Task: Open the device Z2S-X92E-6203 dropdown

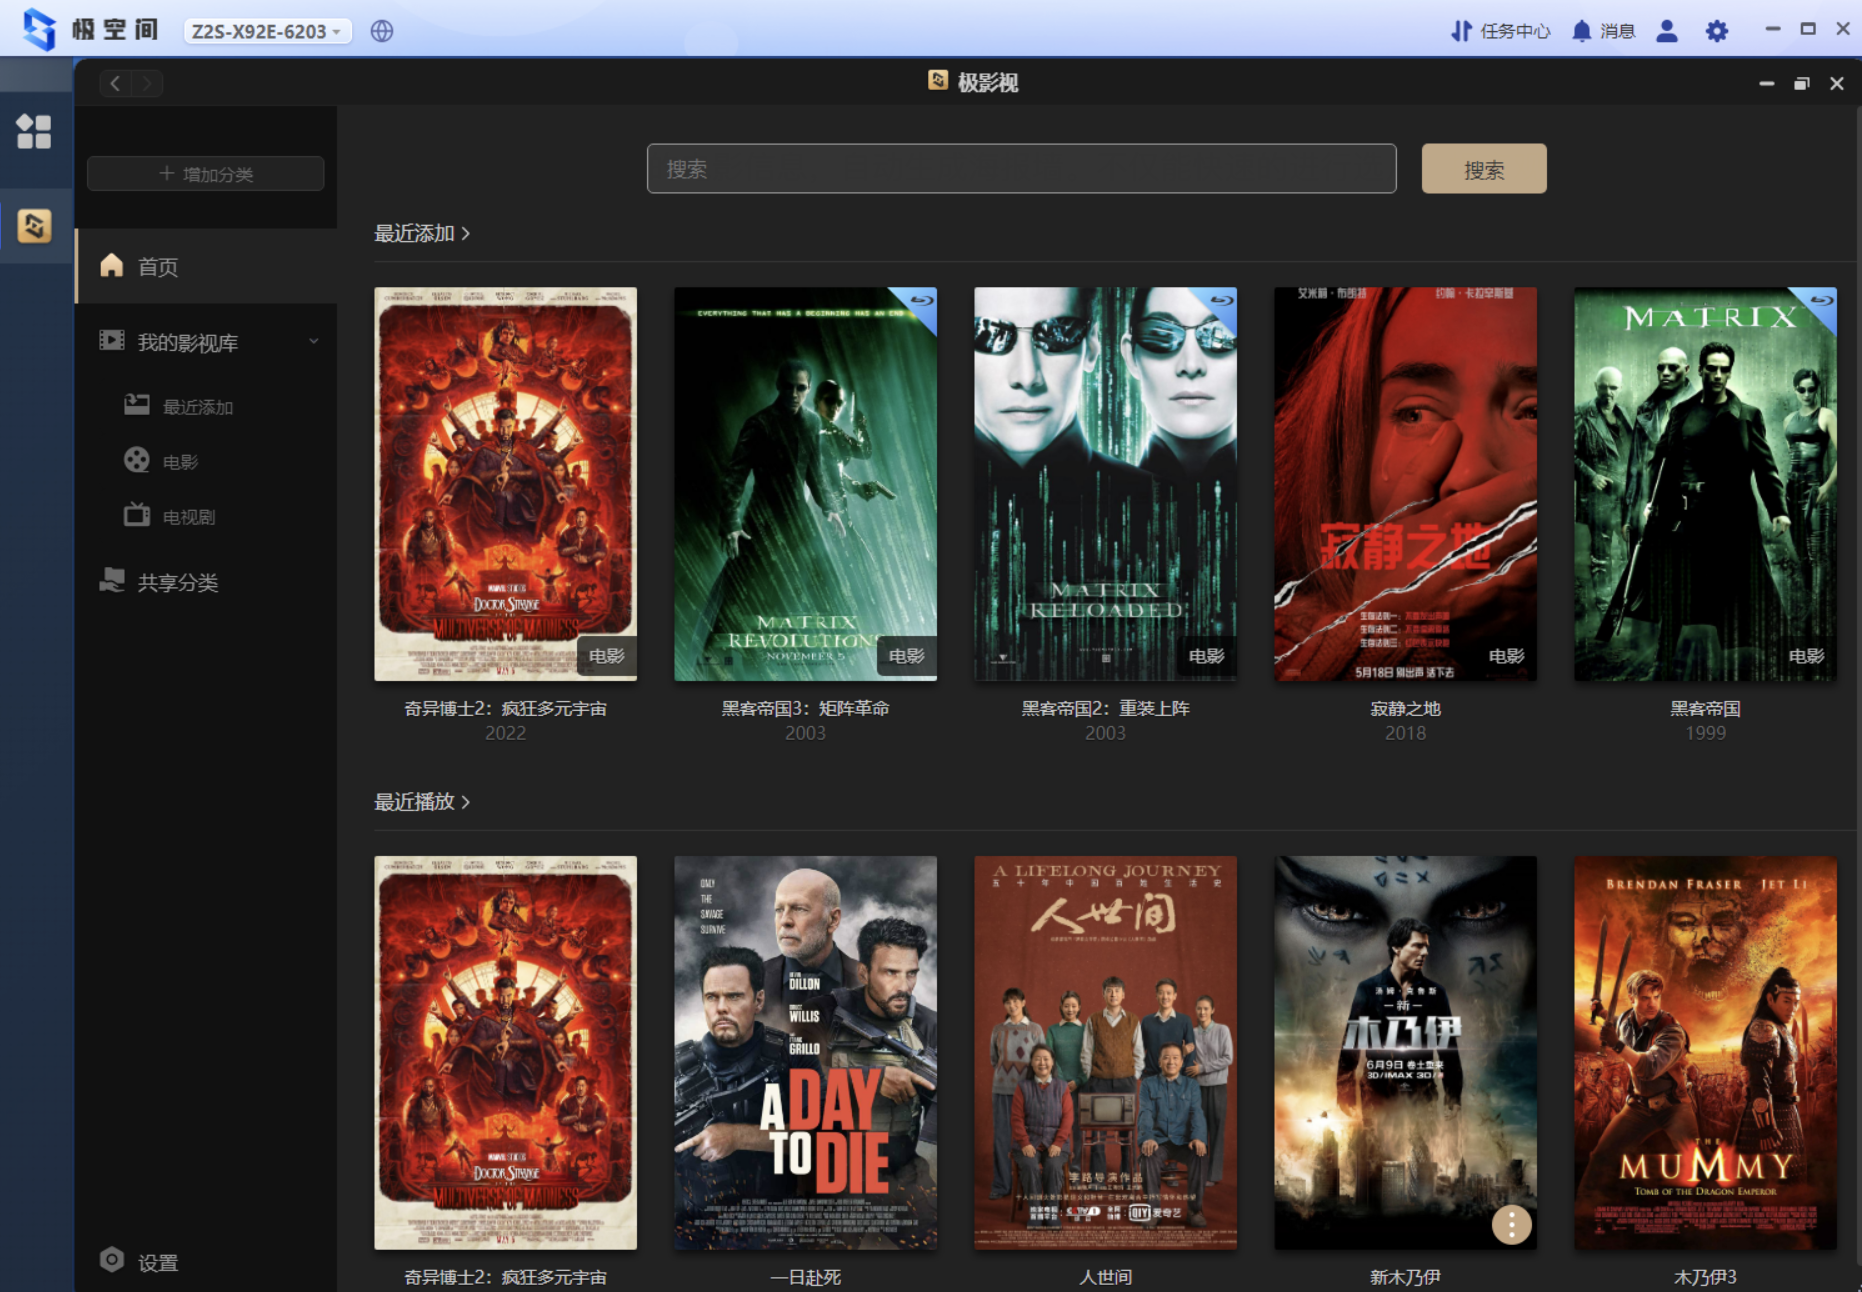Action: [267, 31]
